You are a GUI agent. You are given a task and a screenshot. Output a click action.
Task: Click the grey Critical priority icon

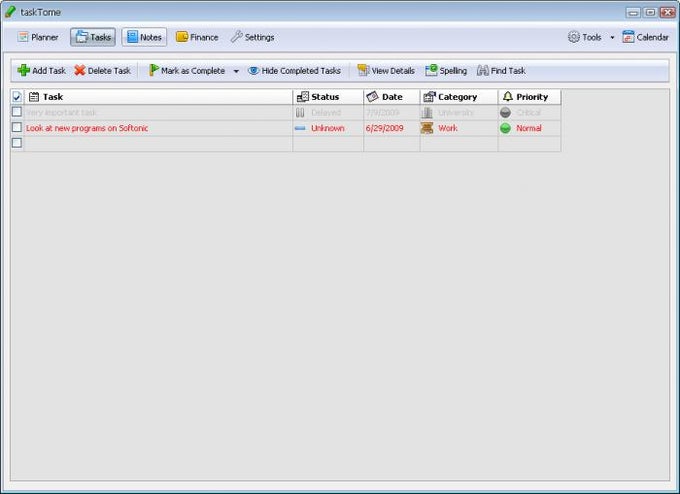point(505,113)
